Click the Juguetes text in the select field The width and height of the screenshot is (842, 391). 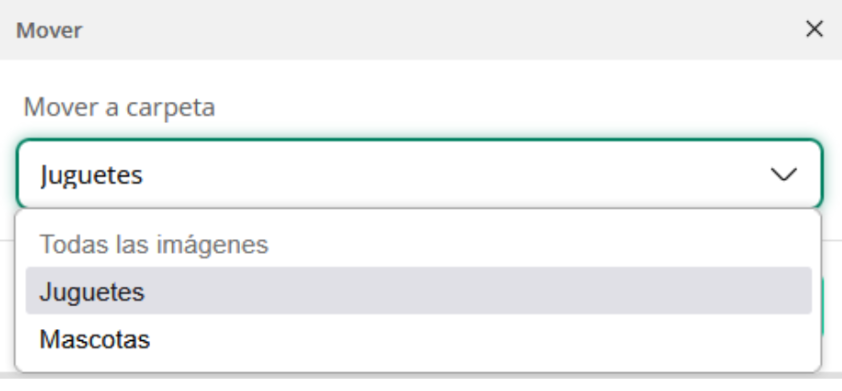(x=91, y=176)
